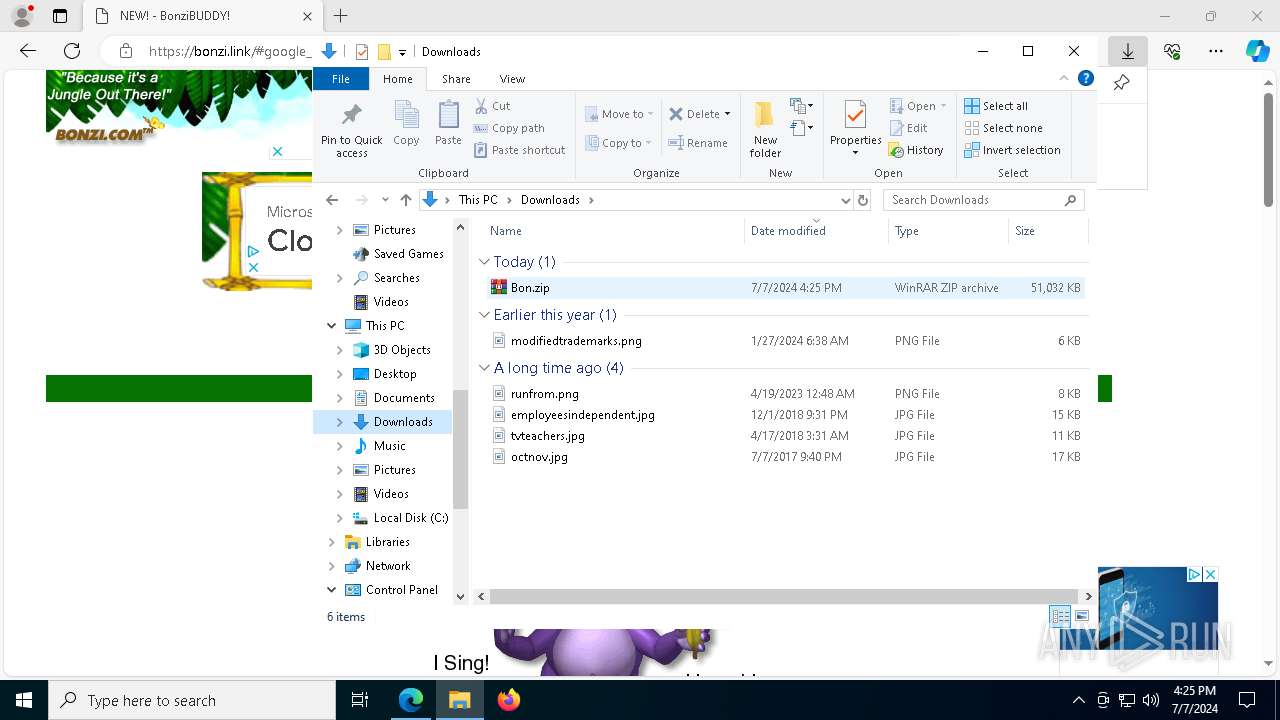Open Firefox from the taskbar
The height and width of the screenshot is (720, 1280).
tap(508, 700)
